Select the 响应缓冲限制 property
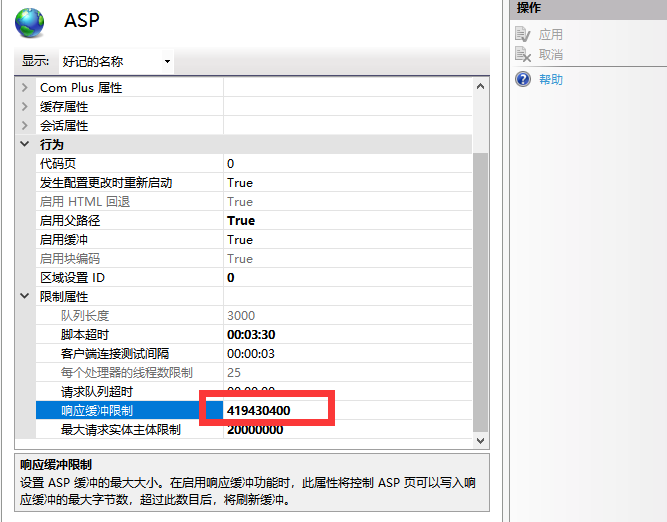Viewport: 667px width, 522px height. [x=254, y=411]
